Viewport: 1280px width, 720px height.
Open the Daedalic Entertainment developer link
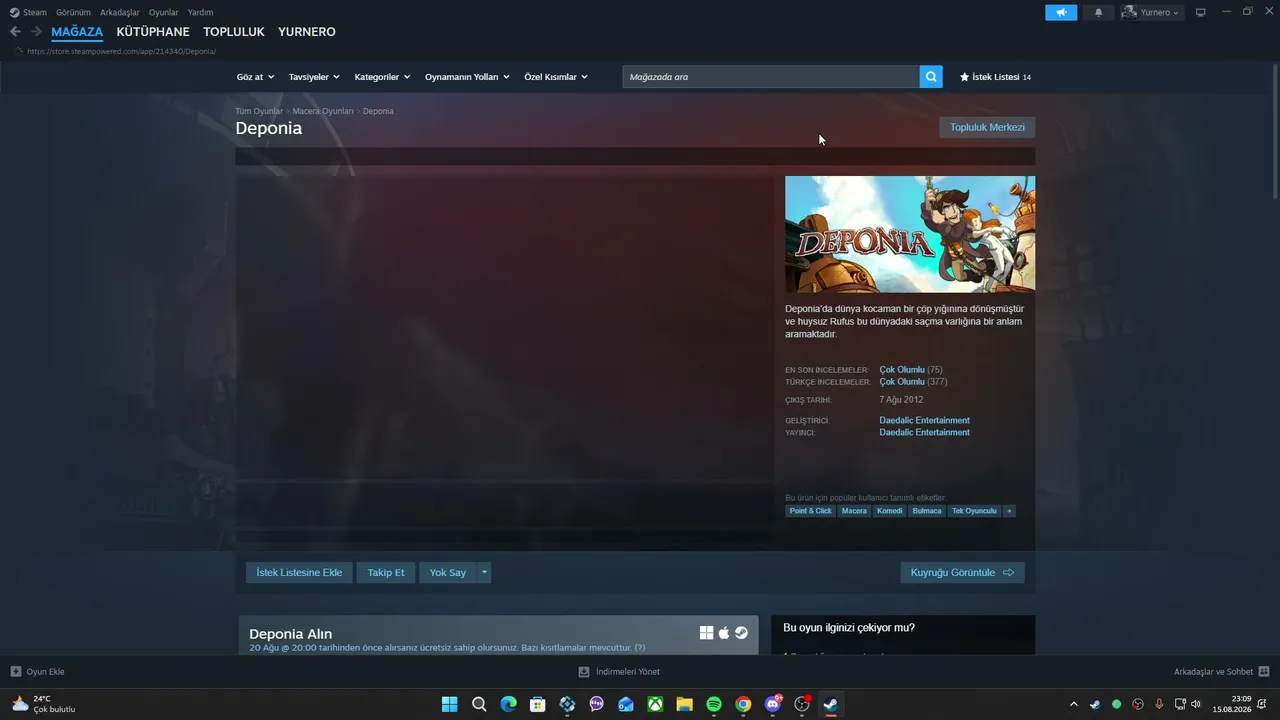tap(925, 420)
